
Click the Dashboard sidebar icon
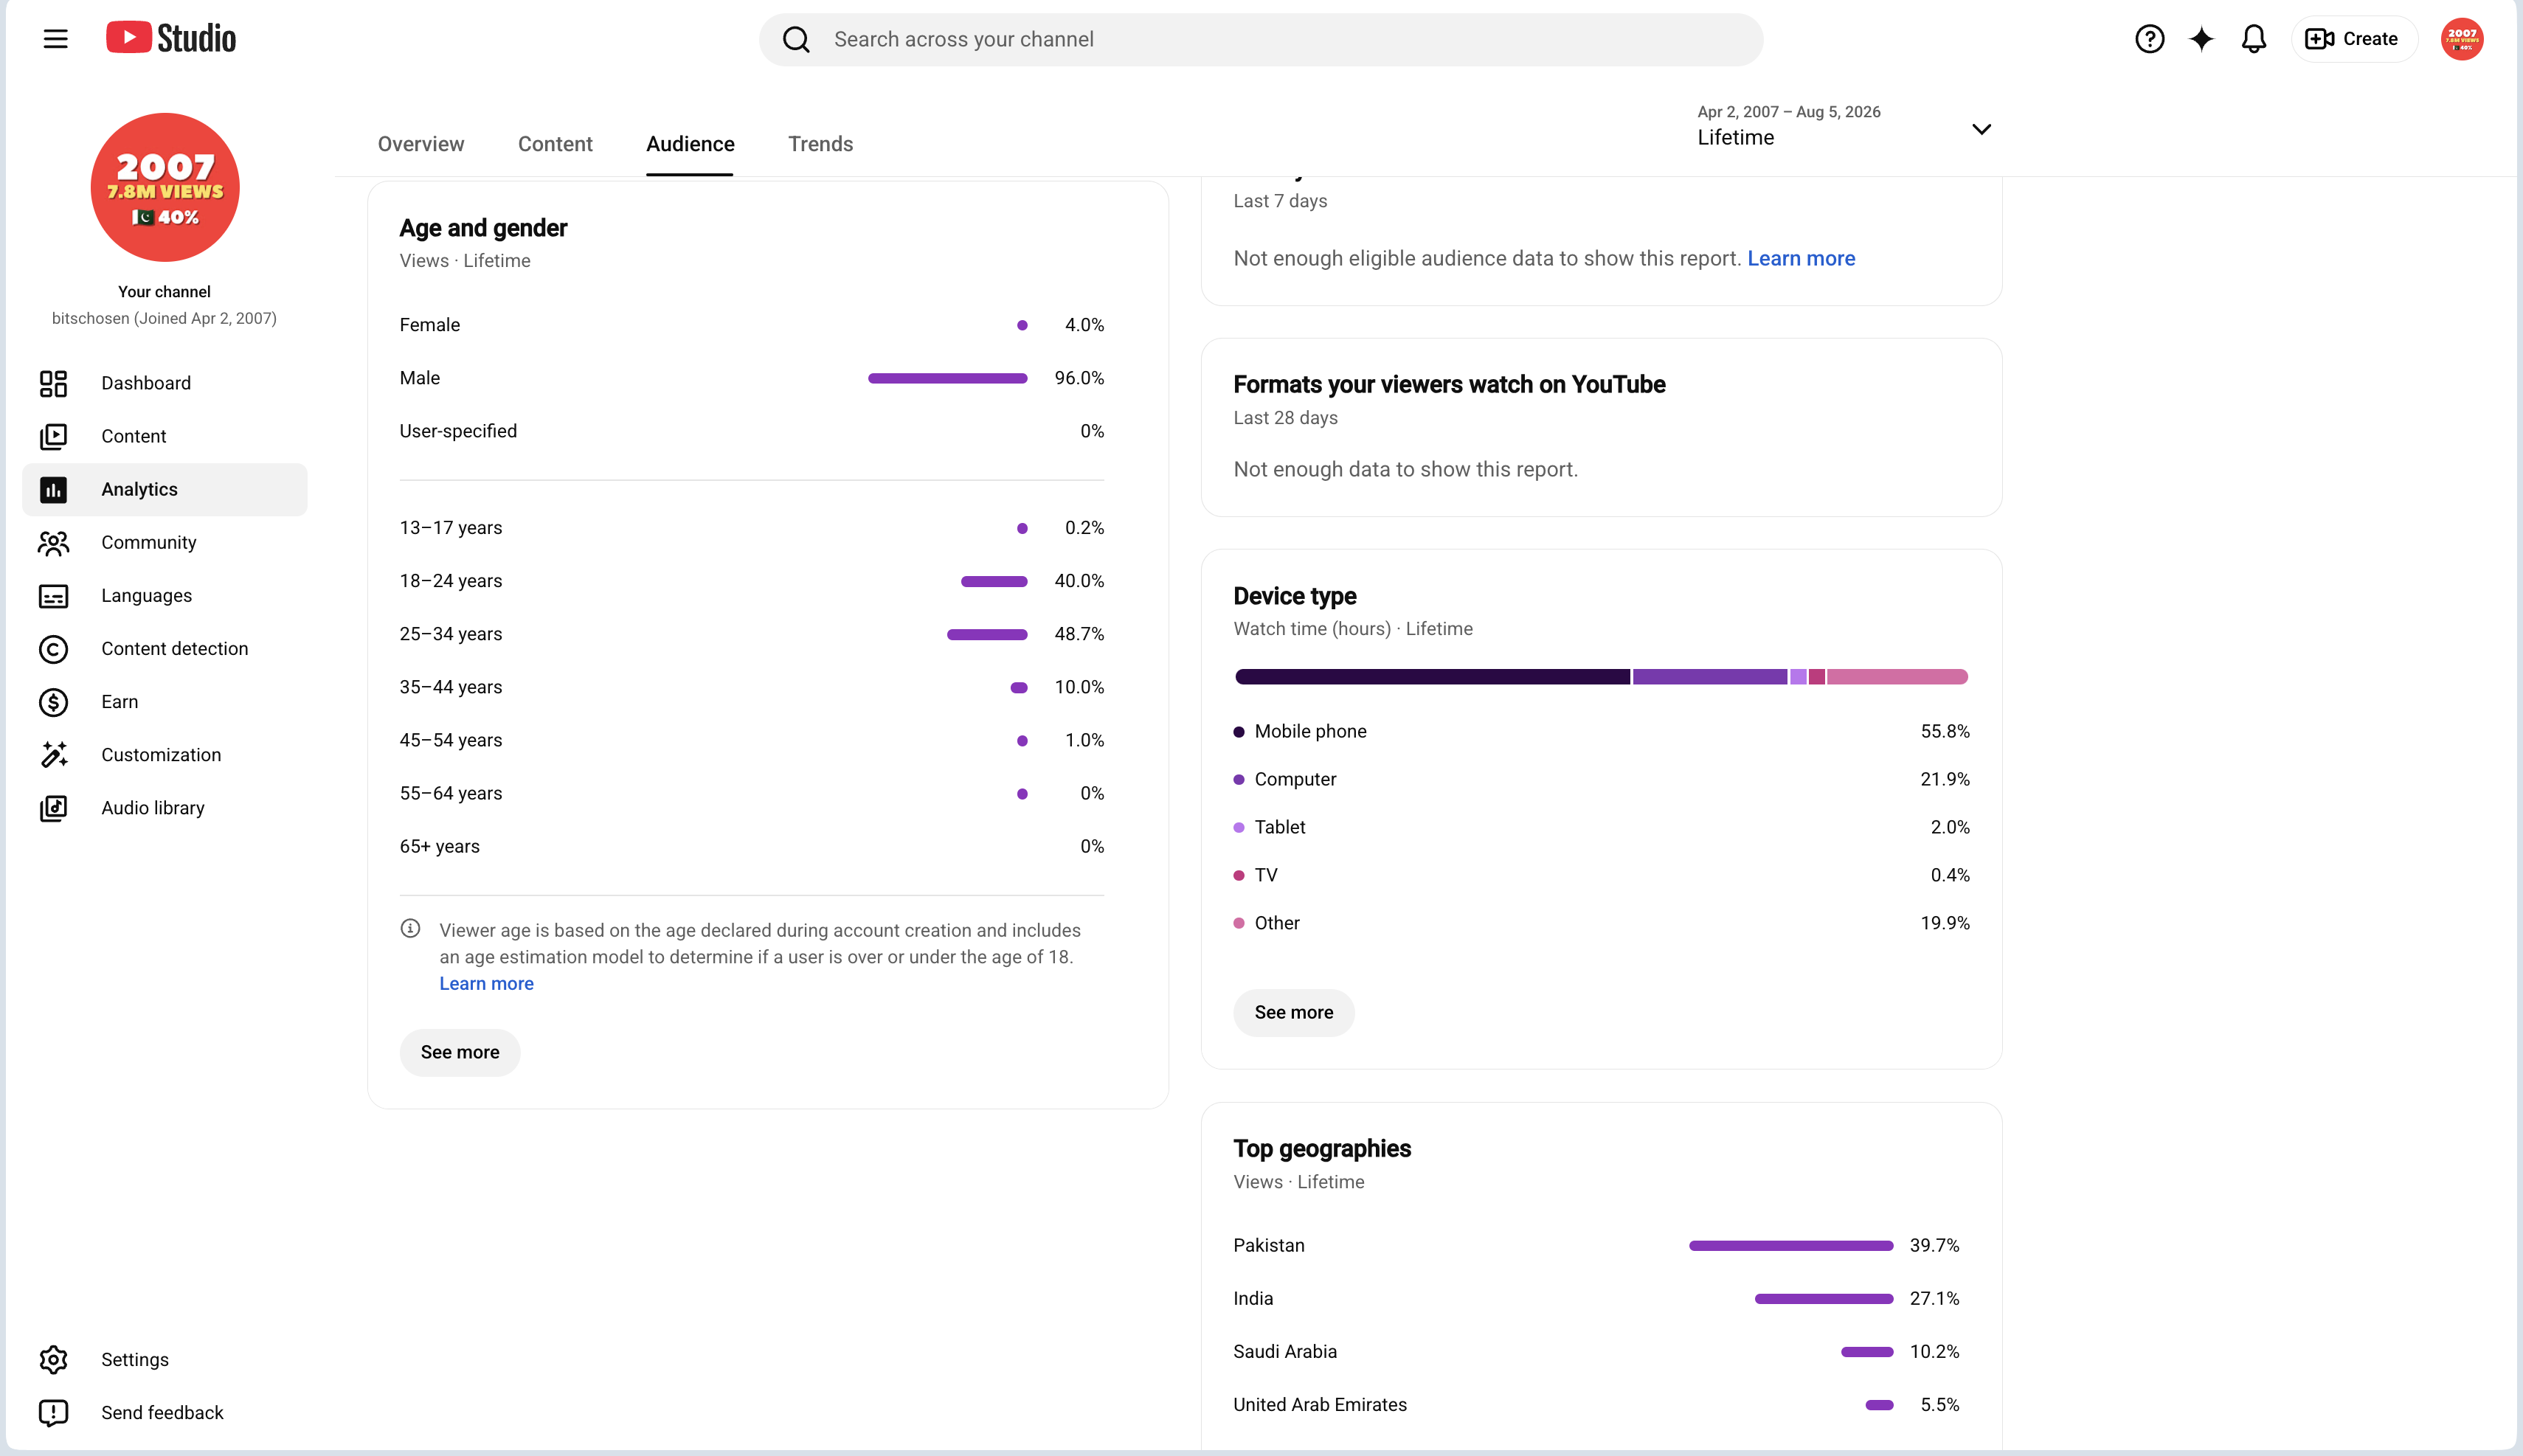click(x=53, y=383)
